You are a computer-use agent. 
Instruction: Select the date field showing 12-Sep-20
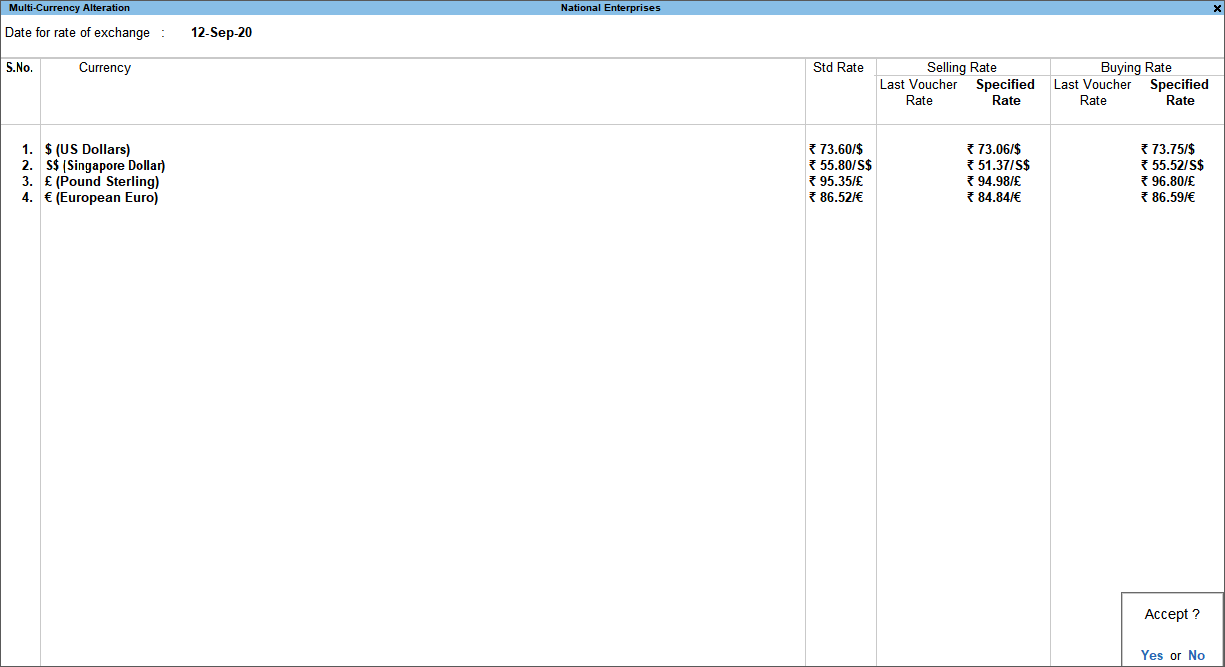221,32
